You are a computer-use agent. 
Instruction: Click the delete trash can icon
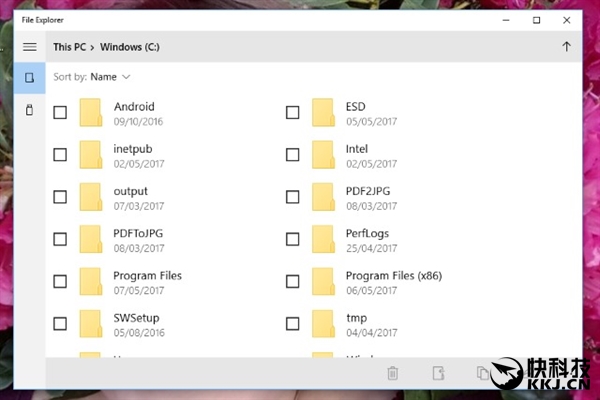tap(393, 373)
